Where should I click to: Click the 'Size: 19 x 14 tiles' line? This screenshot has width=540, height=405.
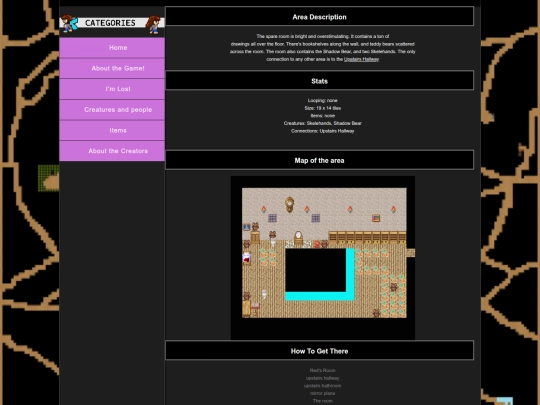pos(322,108)
